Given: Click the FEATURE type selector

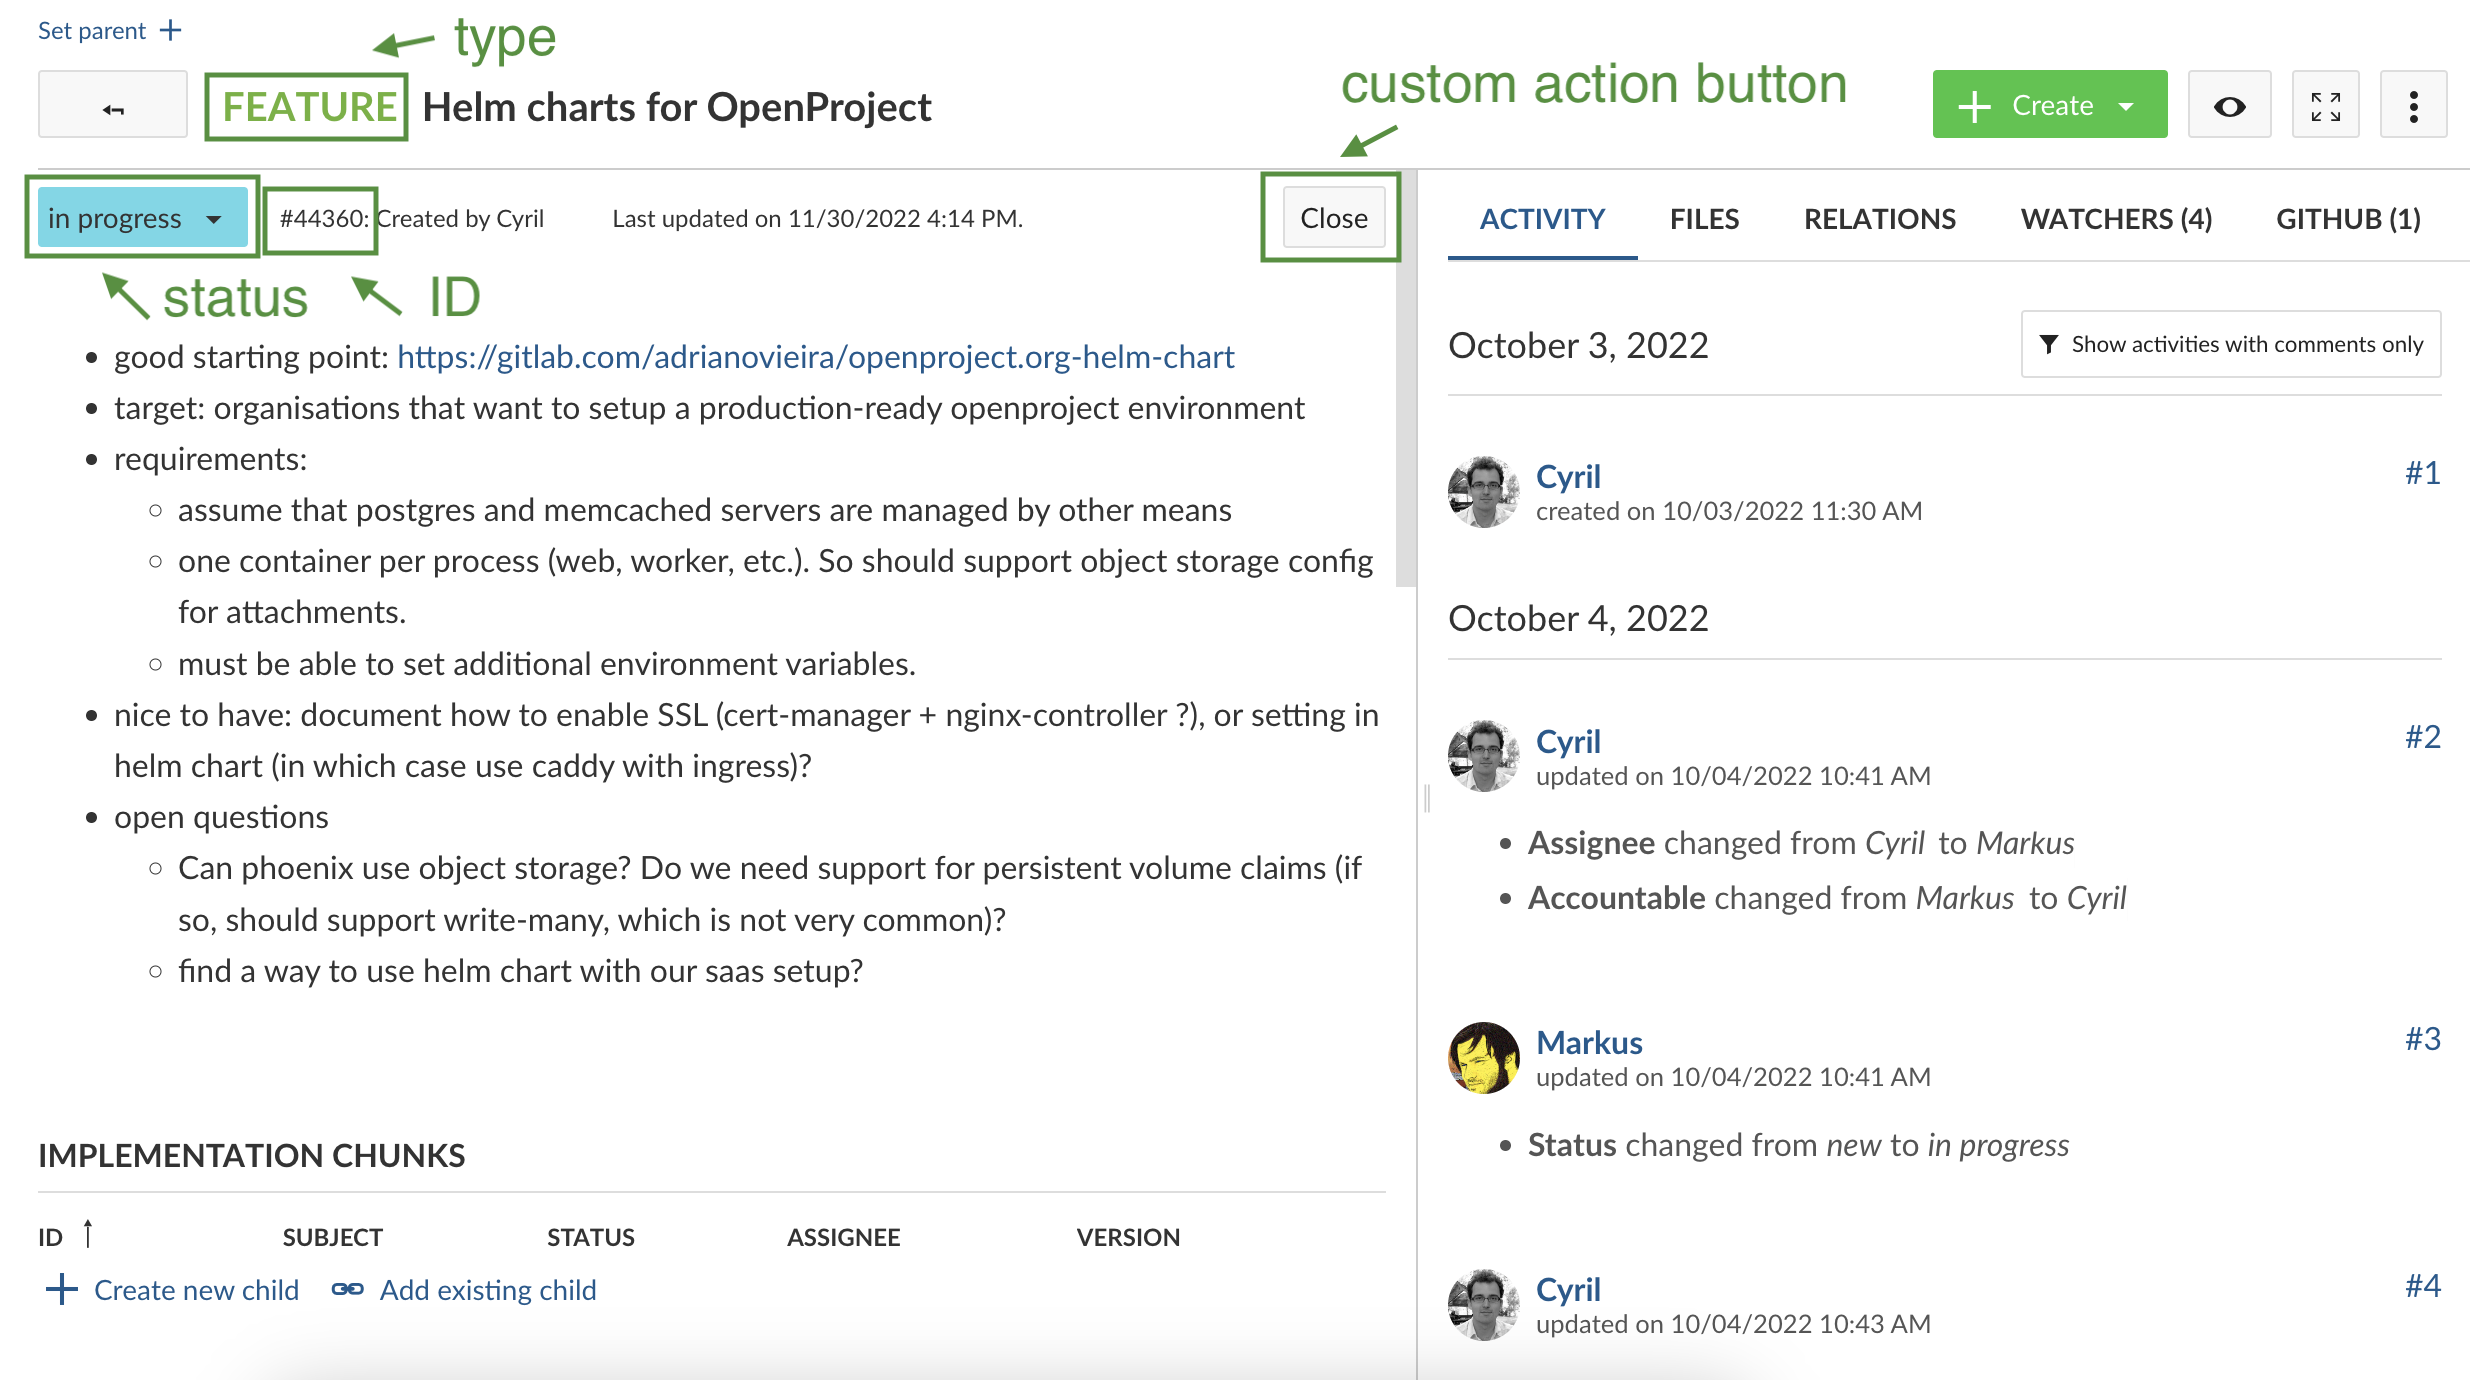Looking at the screenshot, I should [x=307, y=107].
